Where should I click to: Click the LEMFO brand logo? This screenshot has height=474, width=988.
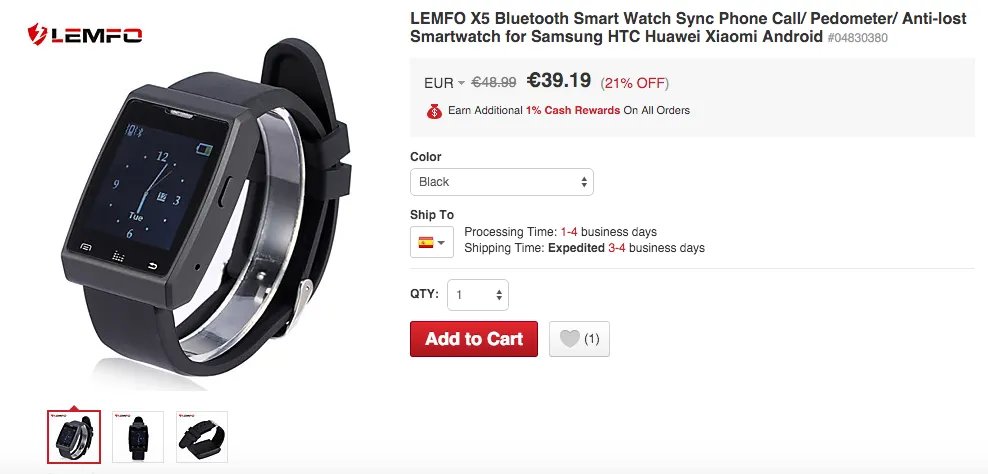click(84, 35)
